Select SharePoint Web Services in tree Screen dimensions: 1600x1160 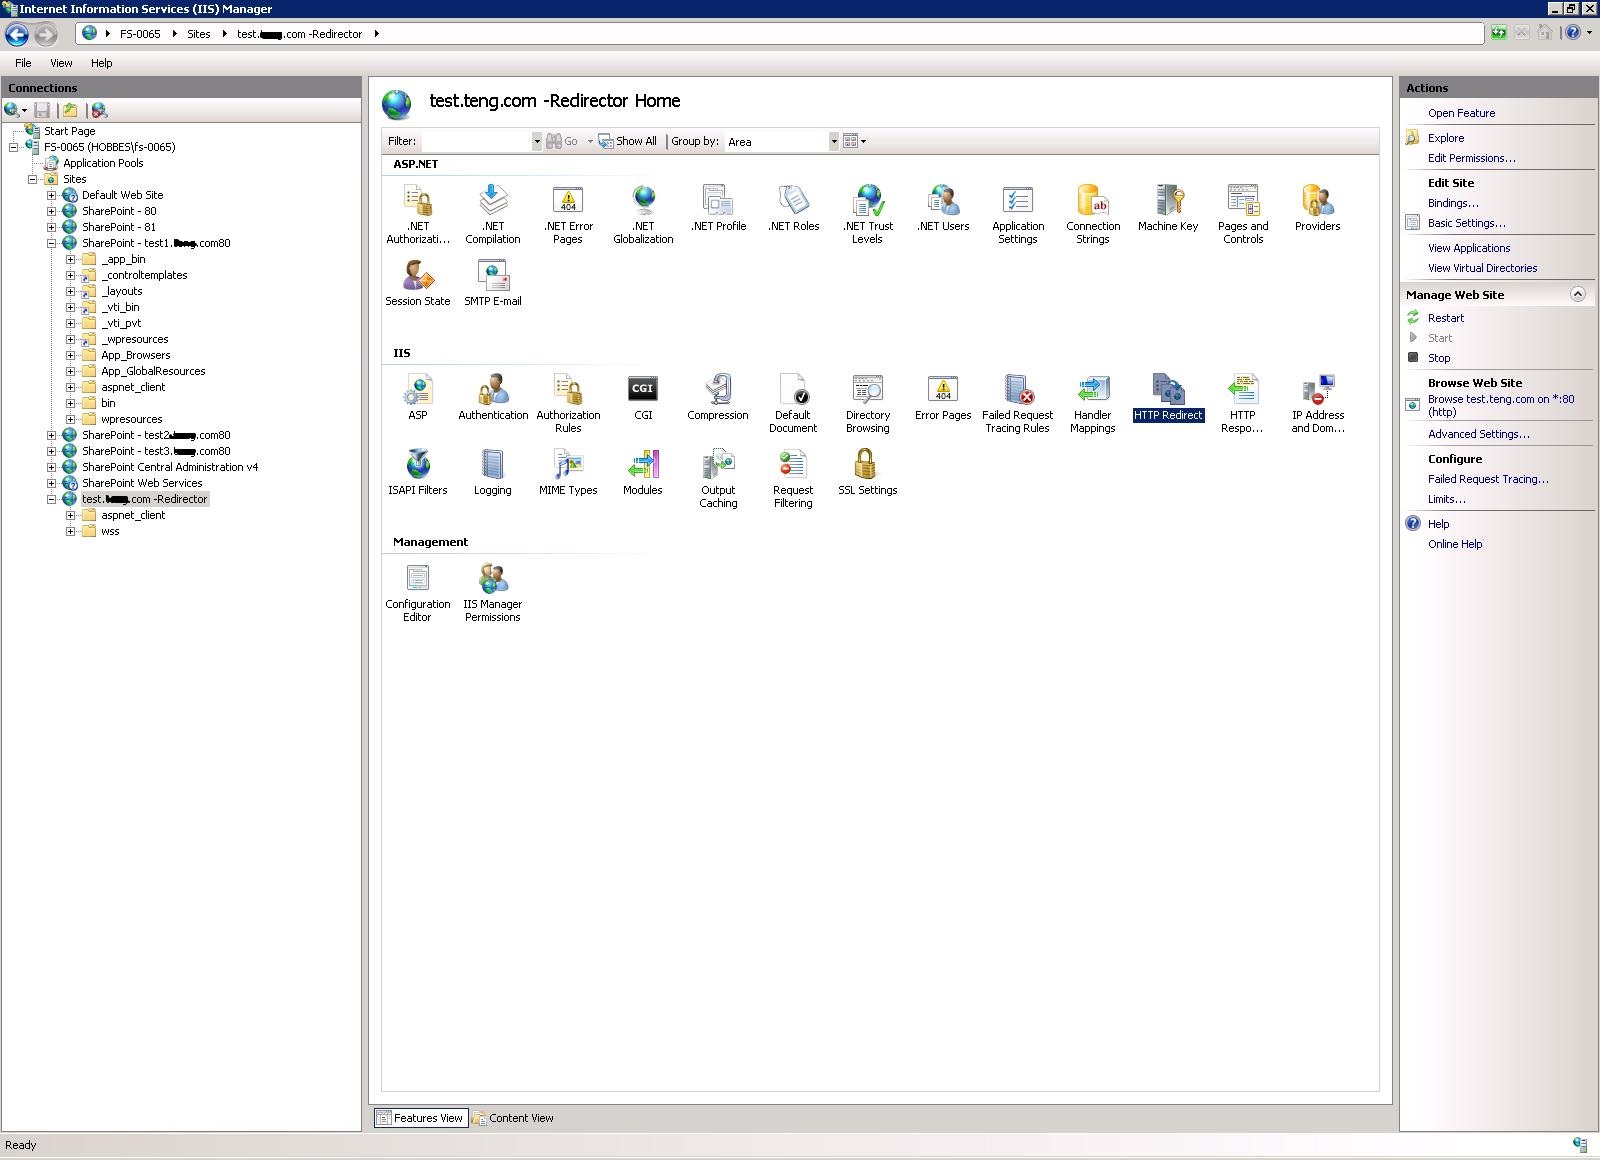[142, 483]
